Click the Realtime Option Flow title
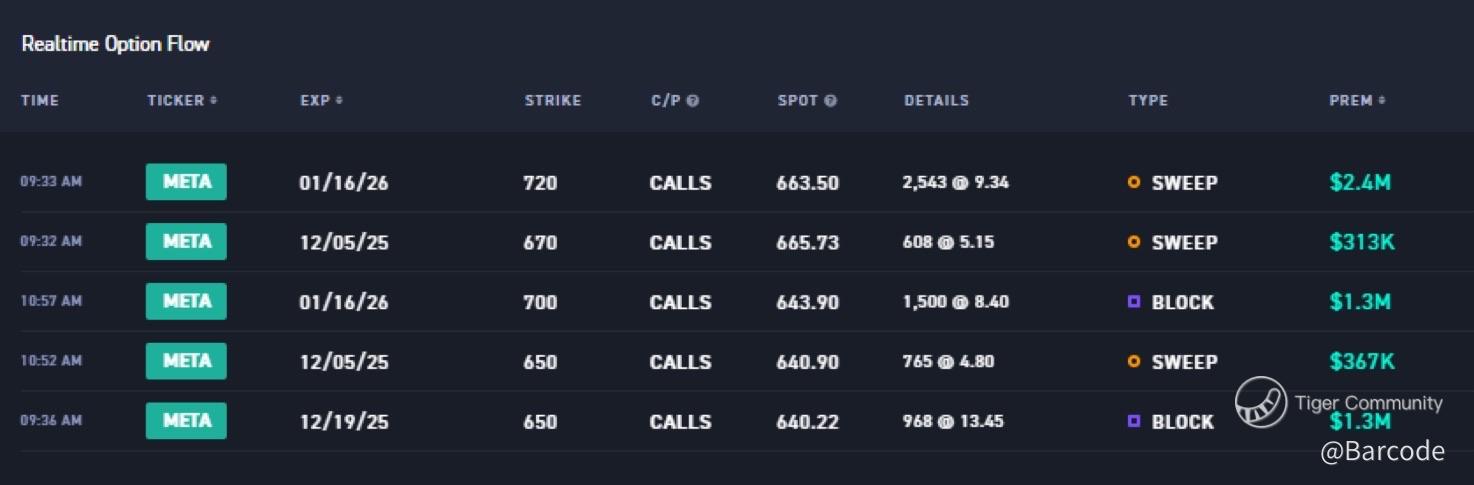 [115, 44]
